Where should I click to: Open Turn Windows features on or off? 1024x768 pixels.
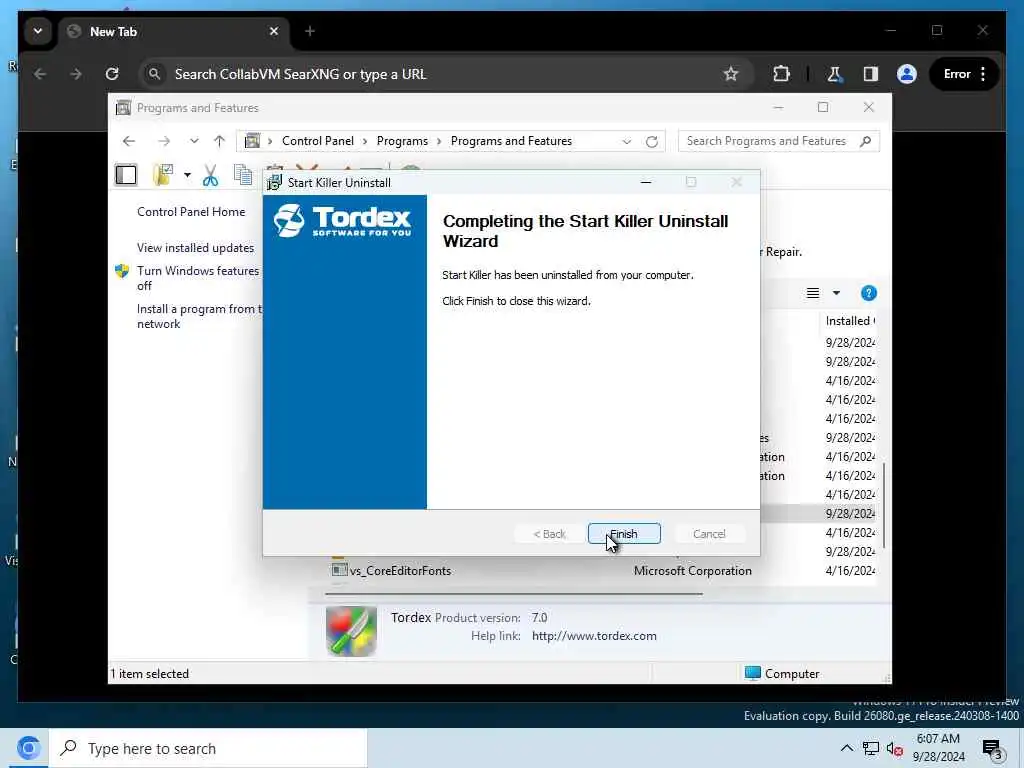[198, 278]
